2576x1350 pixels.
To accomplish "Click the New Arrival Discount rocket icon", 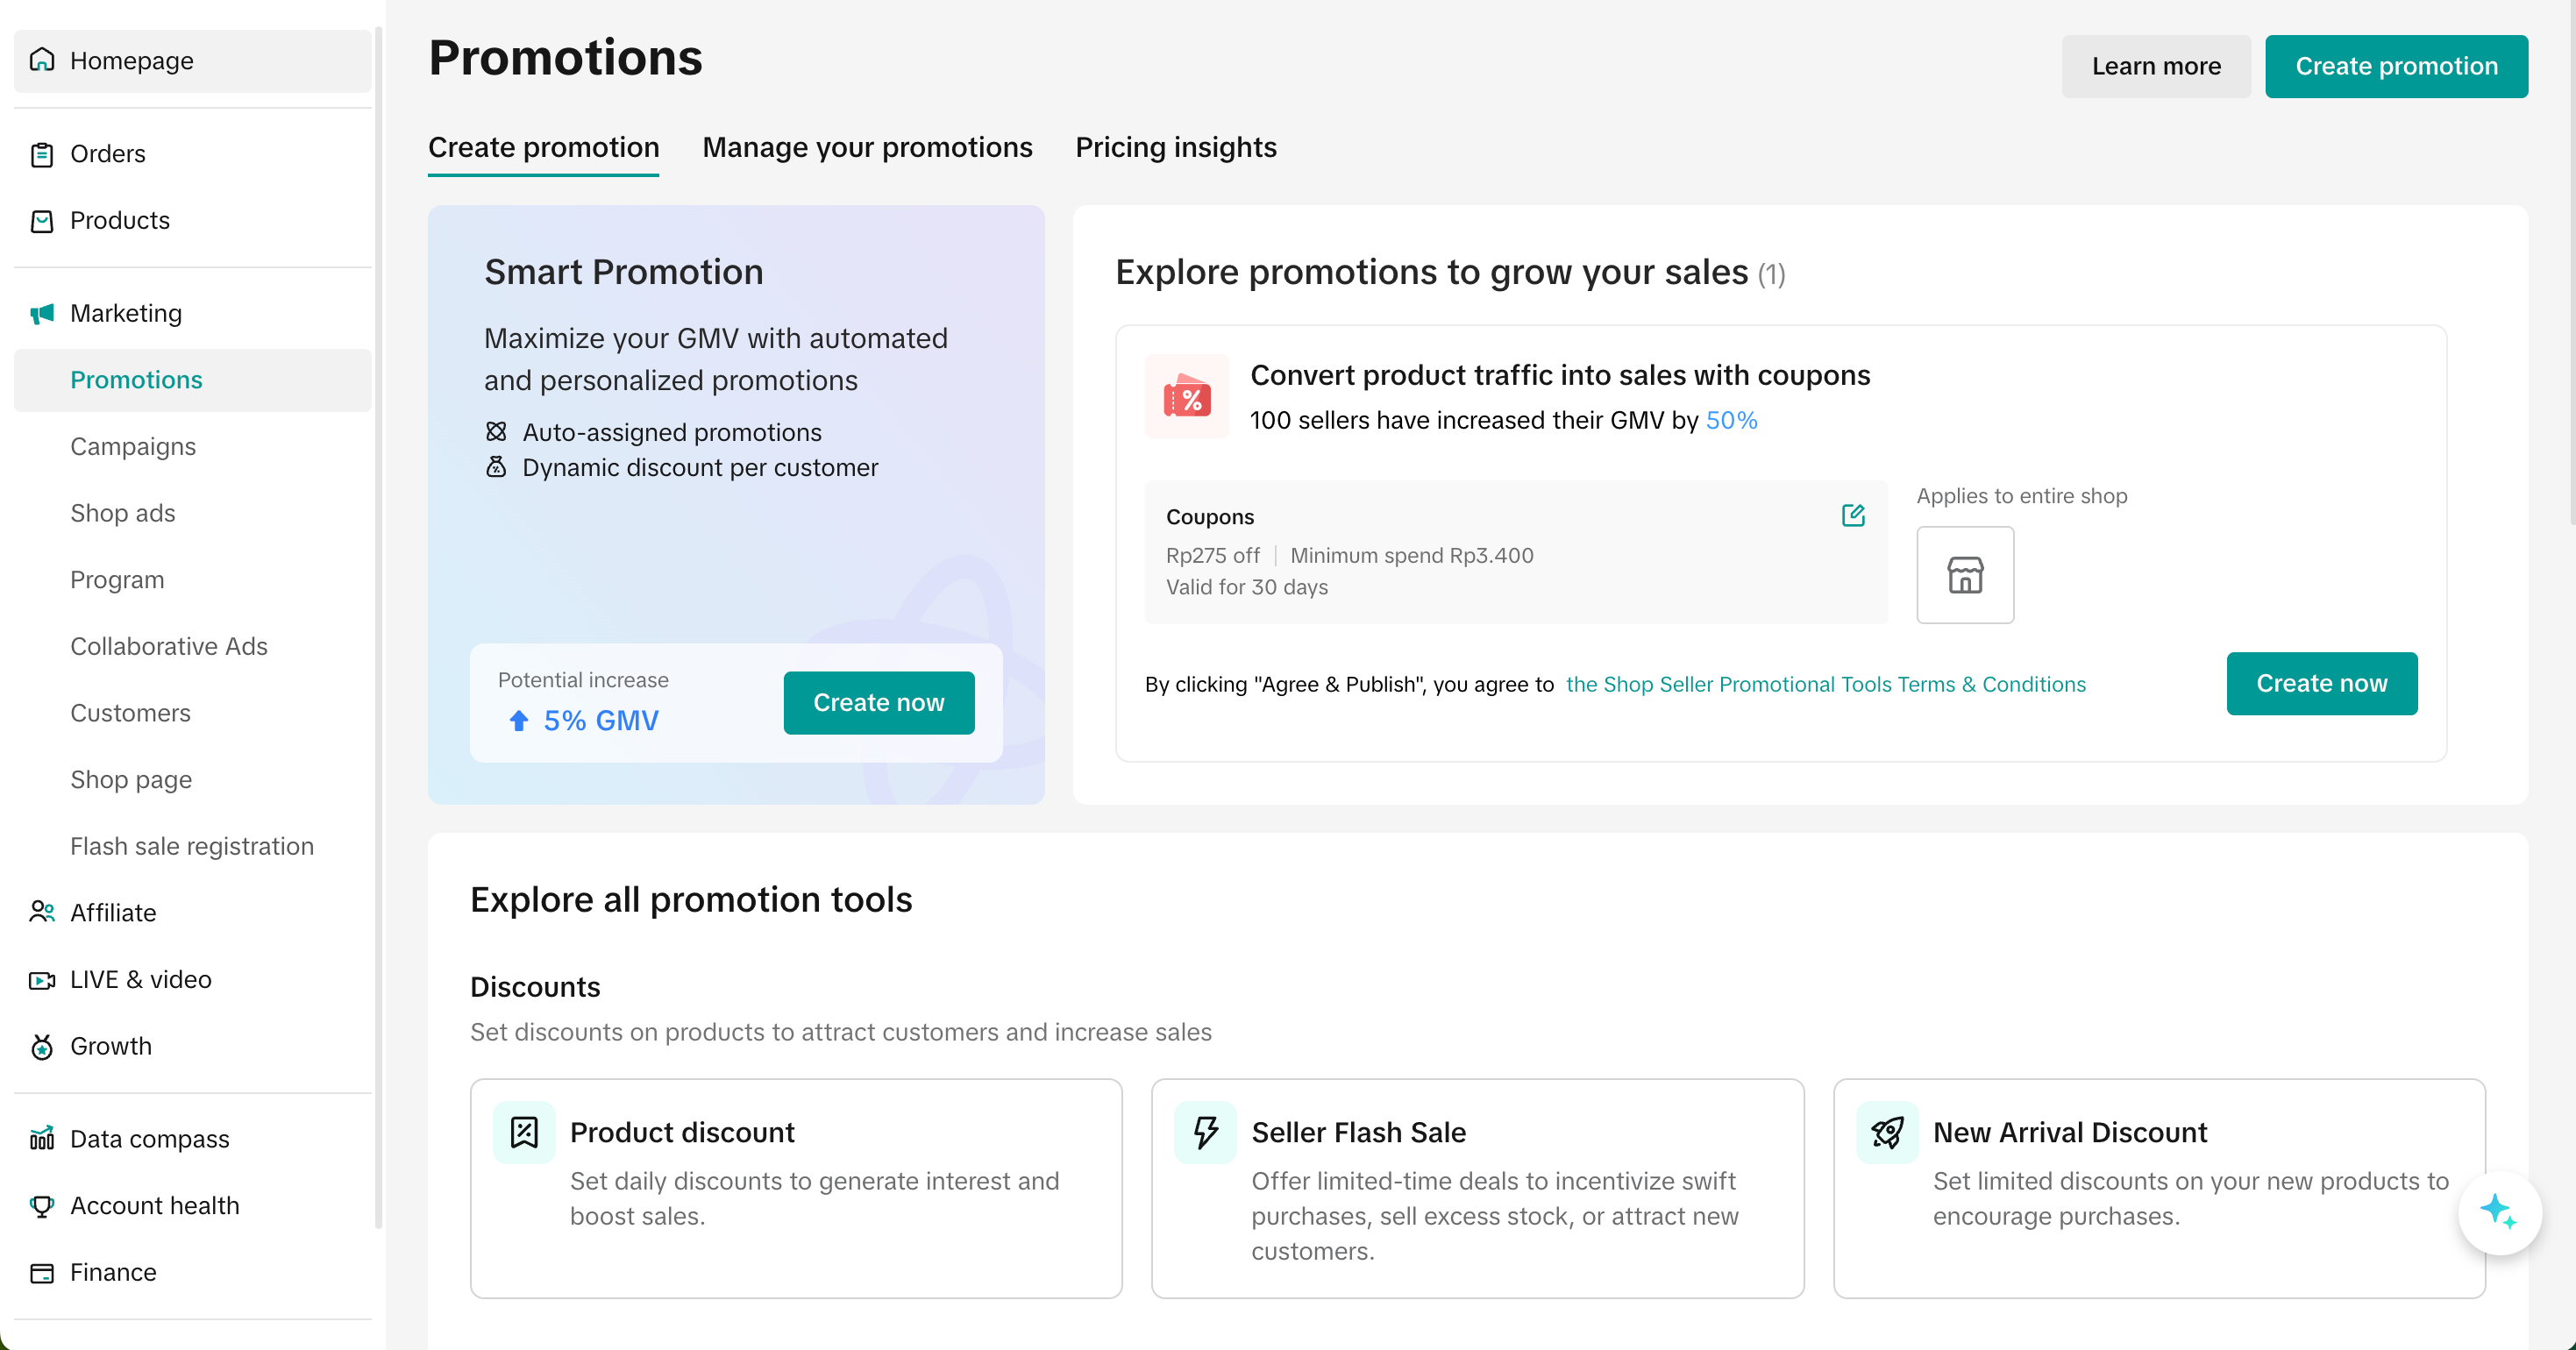I will (1886, 1132).
